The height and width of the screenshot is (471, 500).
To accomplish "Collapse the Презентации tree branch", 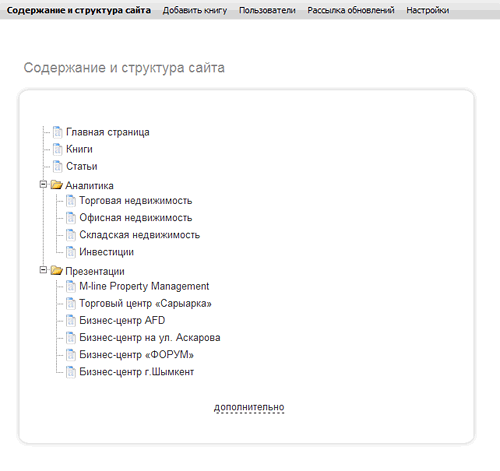I will [43, 270].
